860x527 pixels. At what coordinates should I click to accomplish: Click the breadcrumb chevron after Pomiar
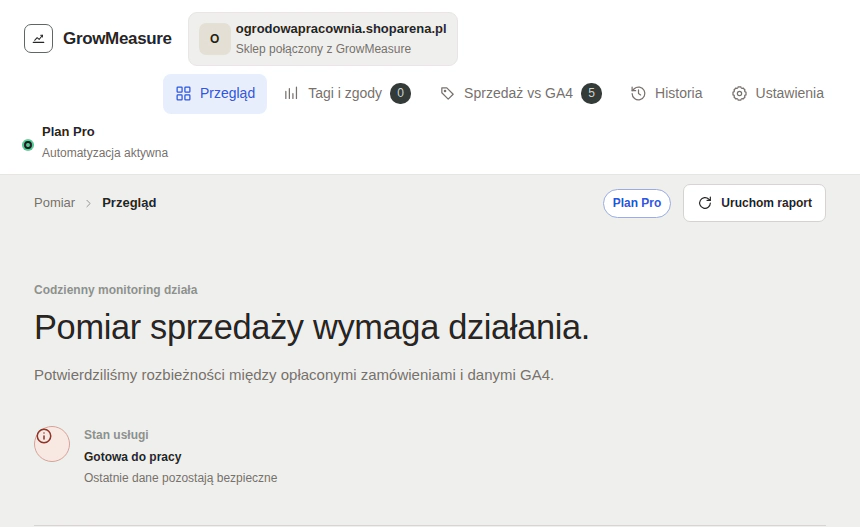[x=88, y=203]
